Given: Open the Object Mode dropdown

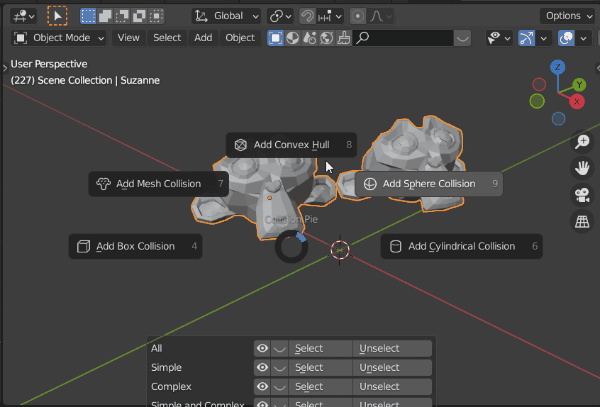Looking at the screenshot, I should 59,38.
